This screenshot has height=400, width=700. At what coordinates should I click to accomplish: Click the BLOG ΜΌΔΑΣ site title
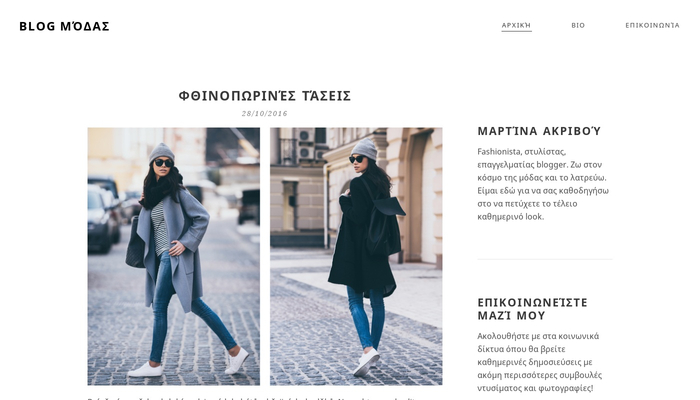pos(64,26)
